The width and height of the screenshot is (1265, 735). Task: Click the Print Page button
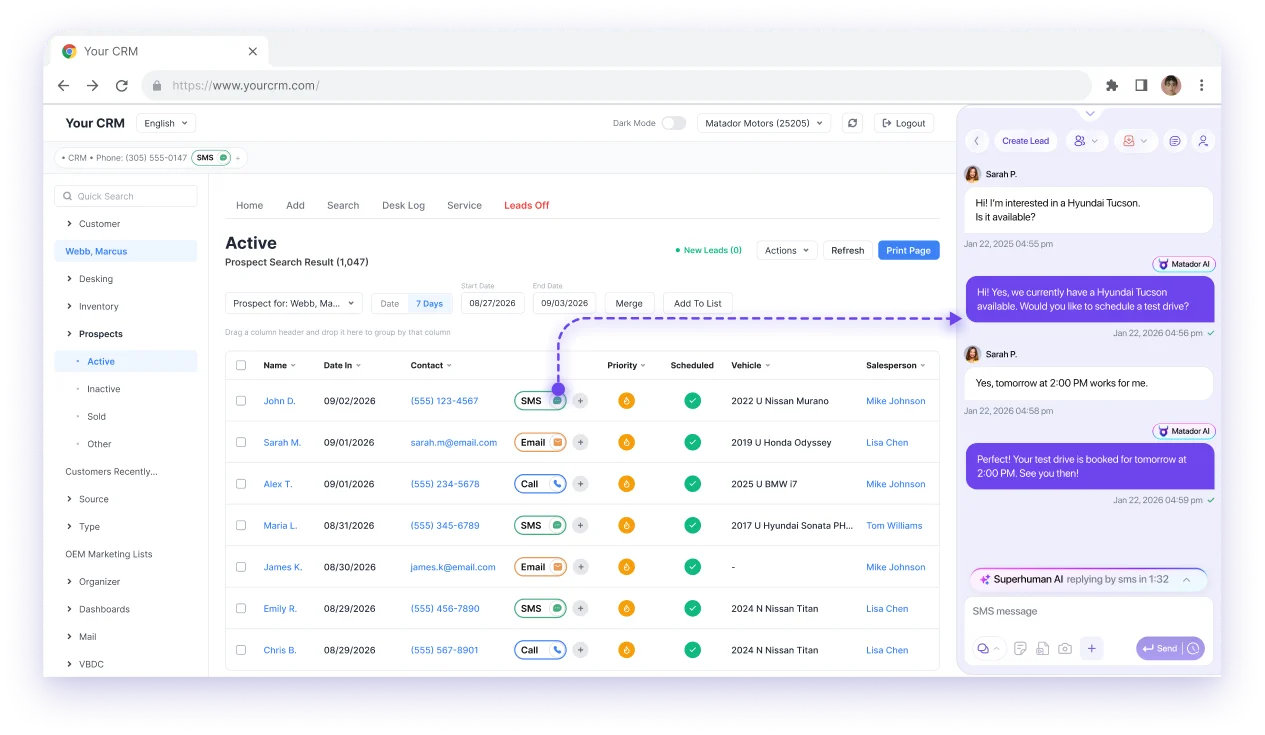coord(908,250)
